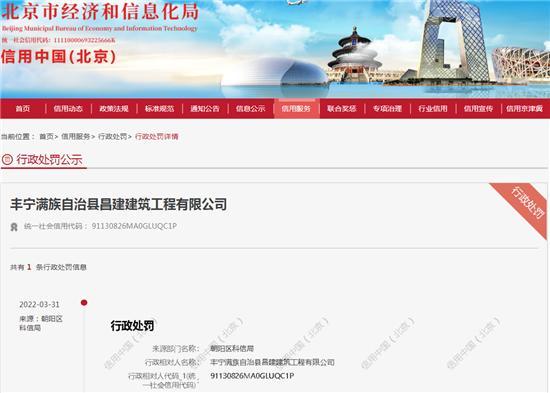This screenshot has width=550, height=393.
Task: Open the 政策法规 menu item
Action: 114,109
